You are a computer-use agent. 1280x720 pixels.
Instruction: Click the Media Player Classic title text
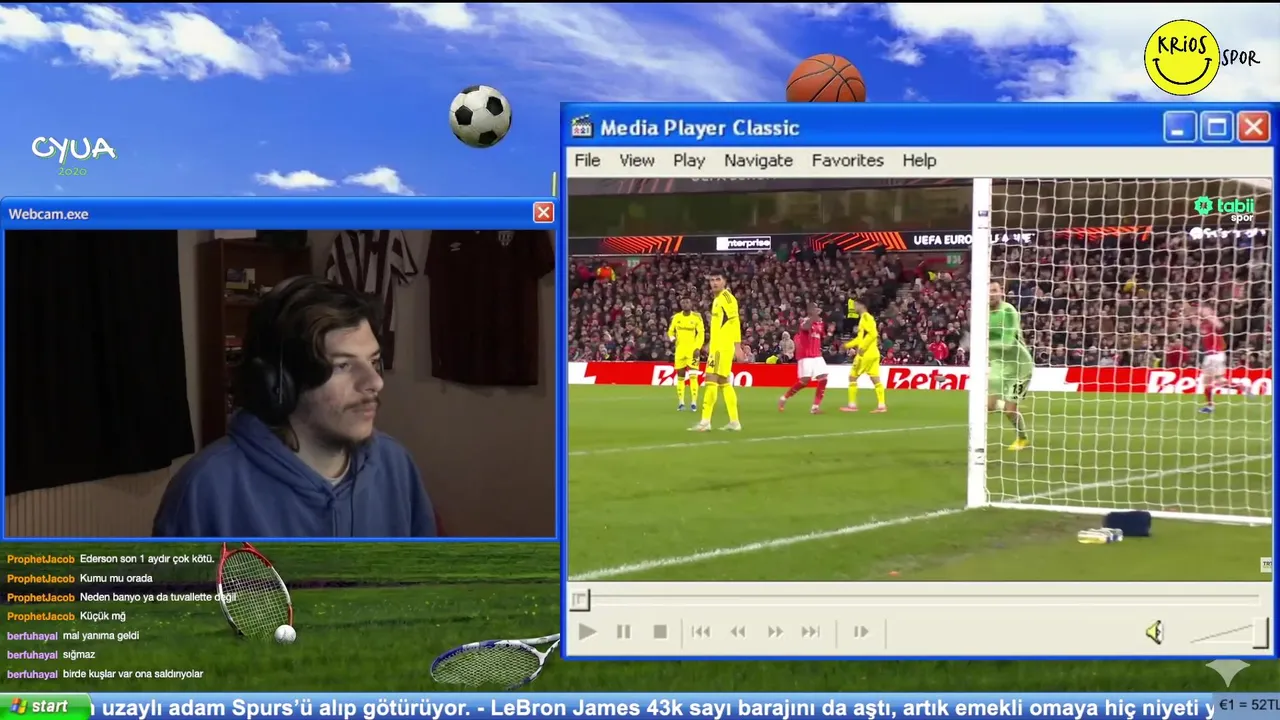click(x=699, y=128)
